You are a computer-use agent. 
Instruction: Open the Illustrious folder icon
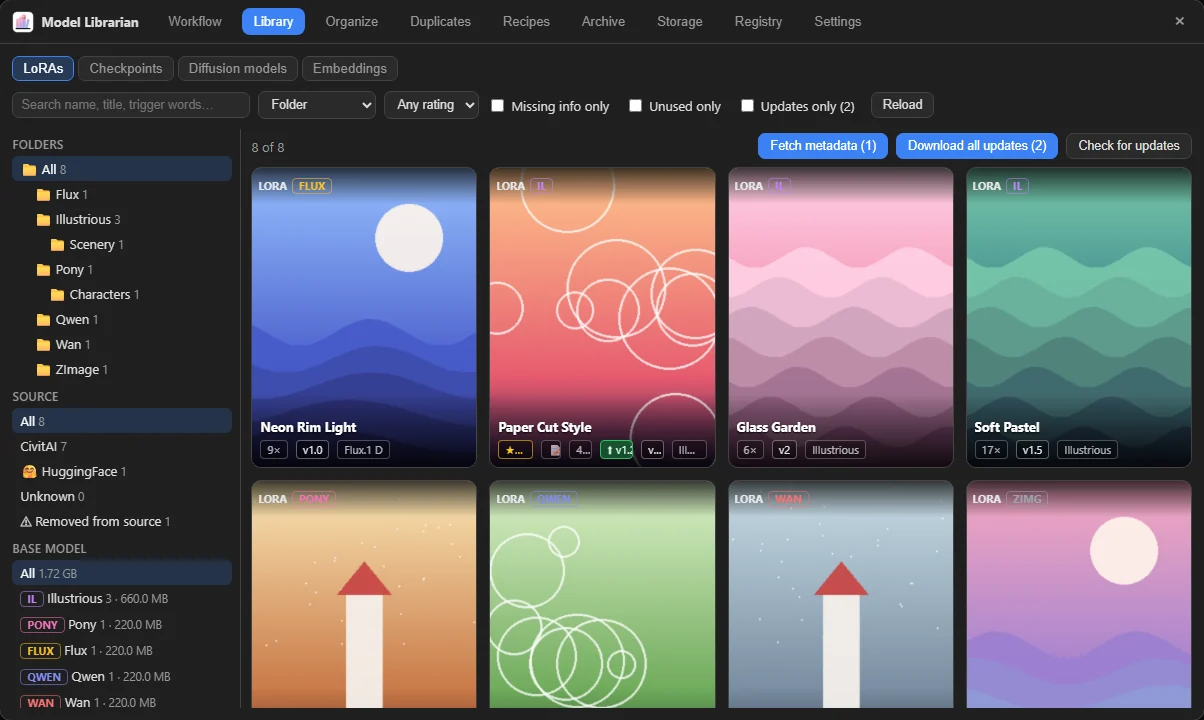(x=43, y=220)
